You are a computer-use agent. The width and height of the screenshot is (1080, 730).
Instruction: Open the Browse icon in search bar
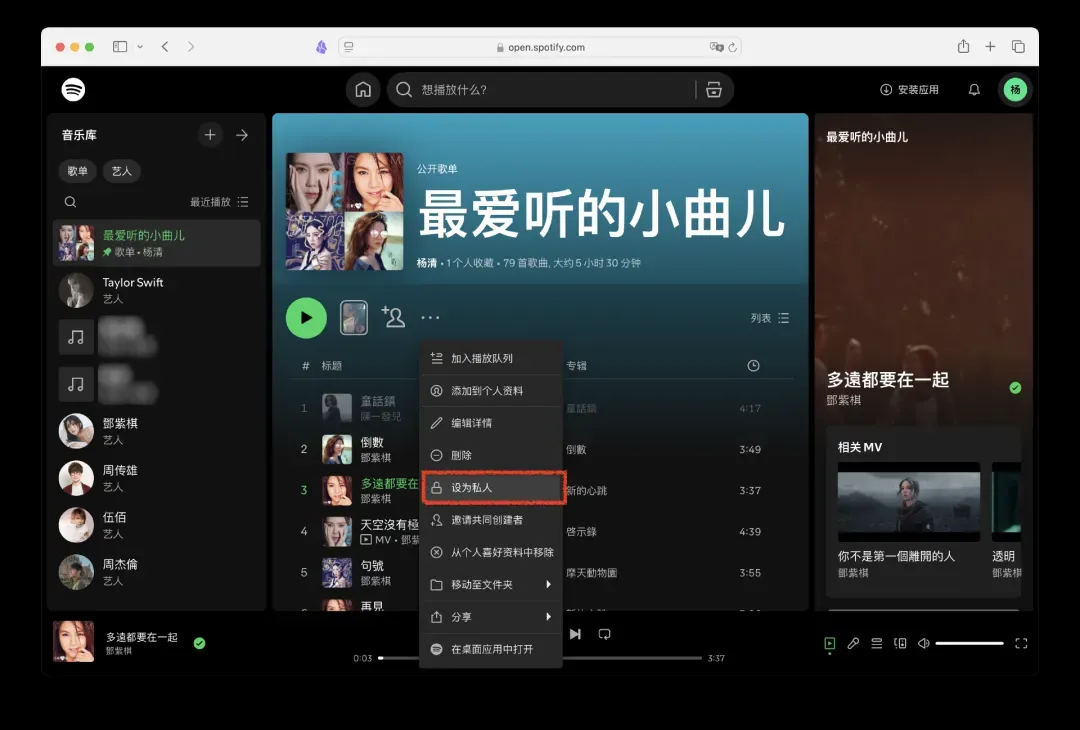(714, 90)
